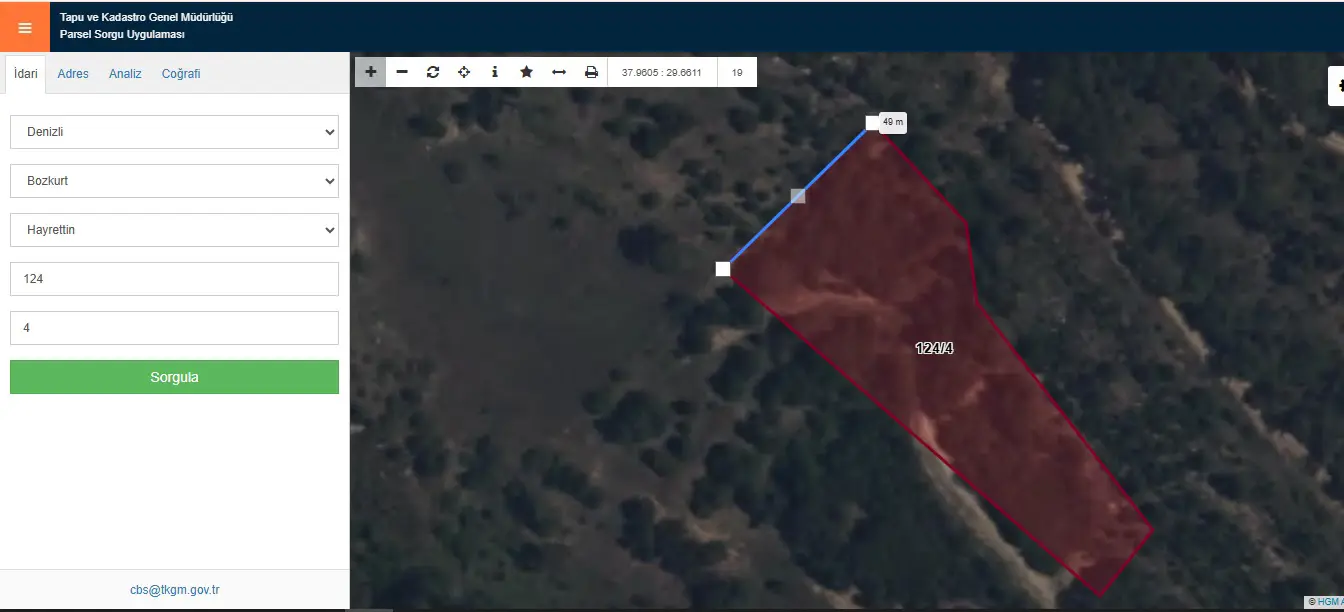Expand the Hayrettin neighborhood dropdown

[174, 230]
